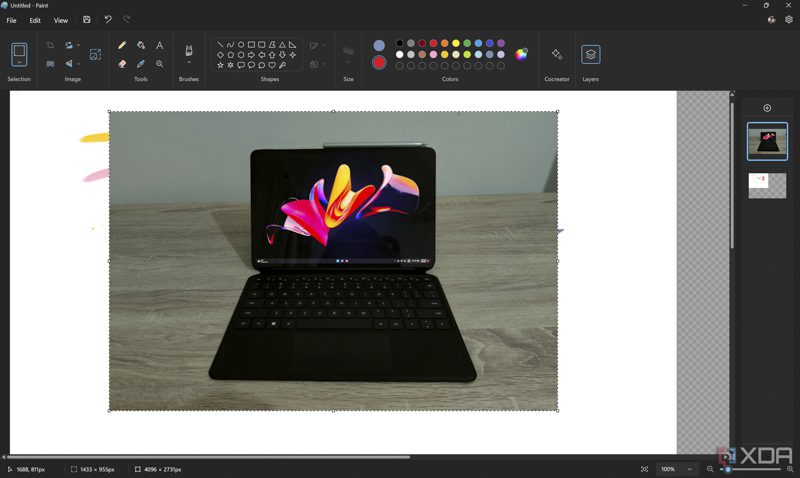Pick the Five-point star shape
This screenshot has width=800, height=478.
point(220,65)
